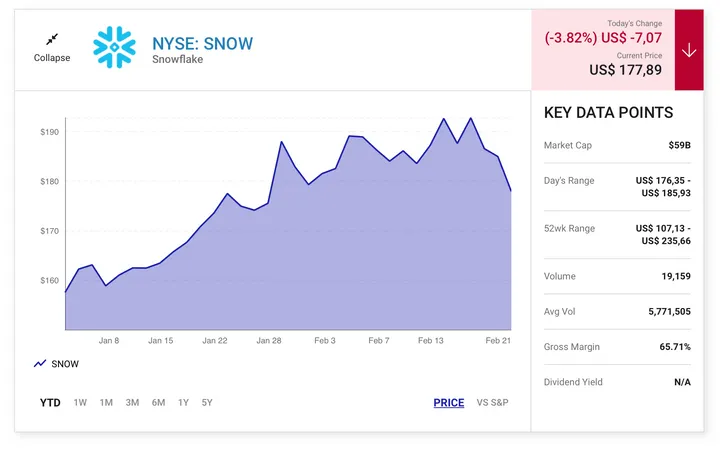The width and height of the screenshot is (720, 449).
Task: Switch chart to 1W range
Action: click(x=80, y=403)
